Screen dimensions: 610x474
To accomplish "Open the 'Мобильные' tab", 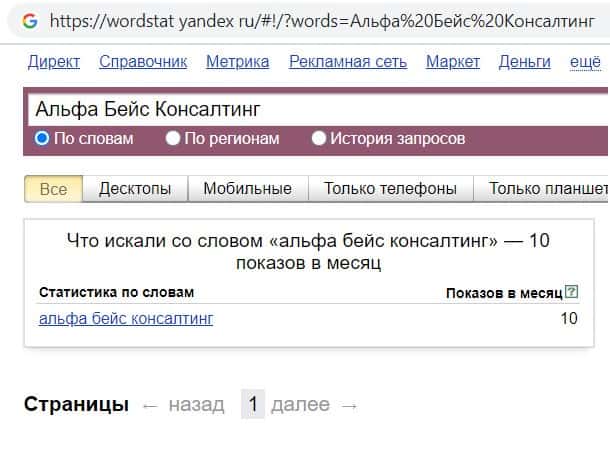I will 247,189.
